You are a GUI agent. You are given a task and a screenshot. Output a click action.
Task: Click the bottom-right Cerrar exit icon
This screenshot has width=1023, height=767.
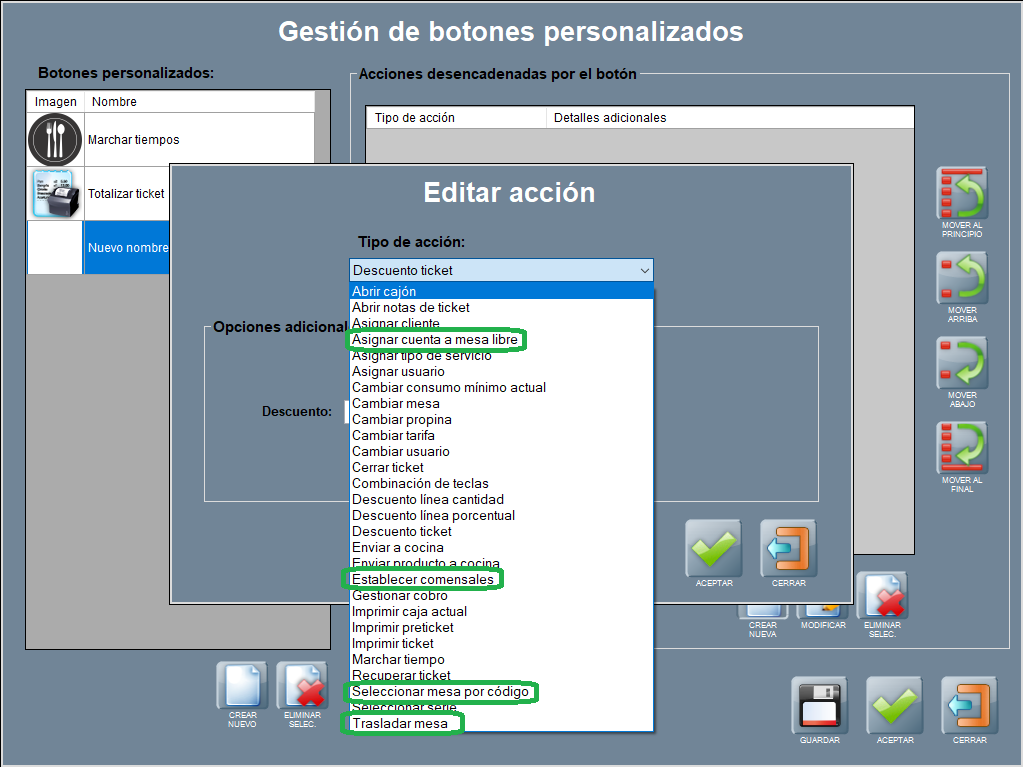(969, 705)
